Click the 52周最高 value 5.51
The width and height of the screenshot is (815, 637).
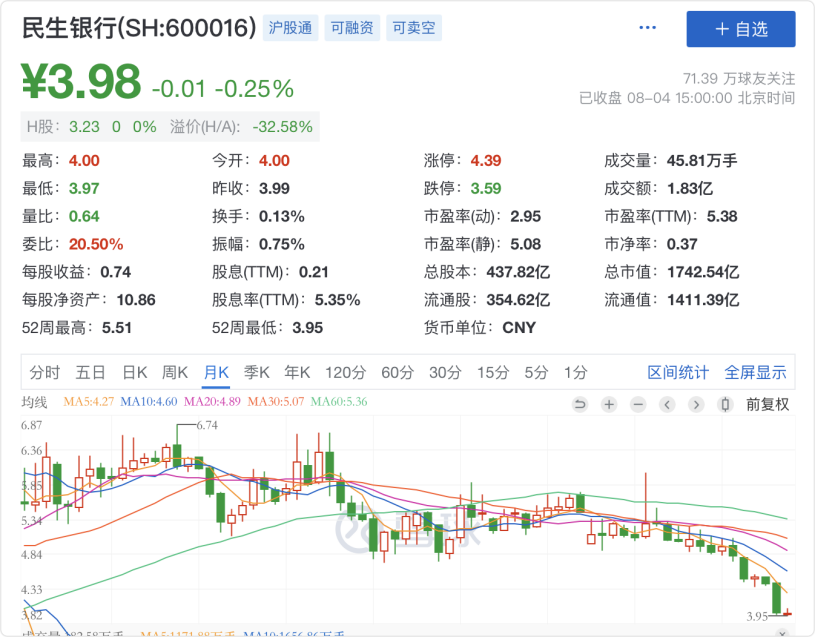pyautogui.click(x=117, y=328)
